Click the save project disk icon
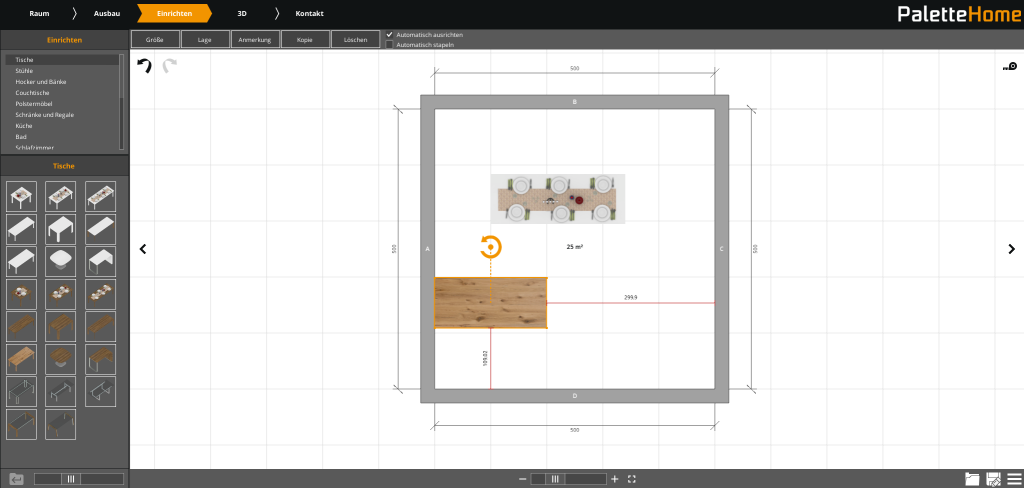The width and height of the screenshot is (1024, 488). tap(994, 479)
